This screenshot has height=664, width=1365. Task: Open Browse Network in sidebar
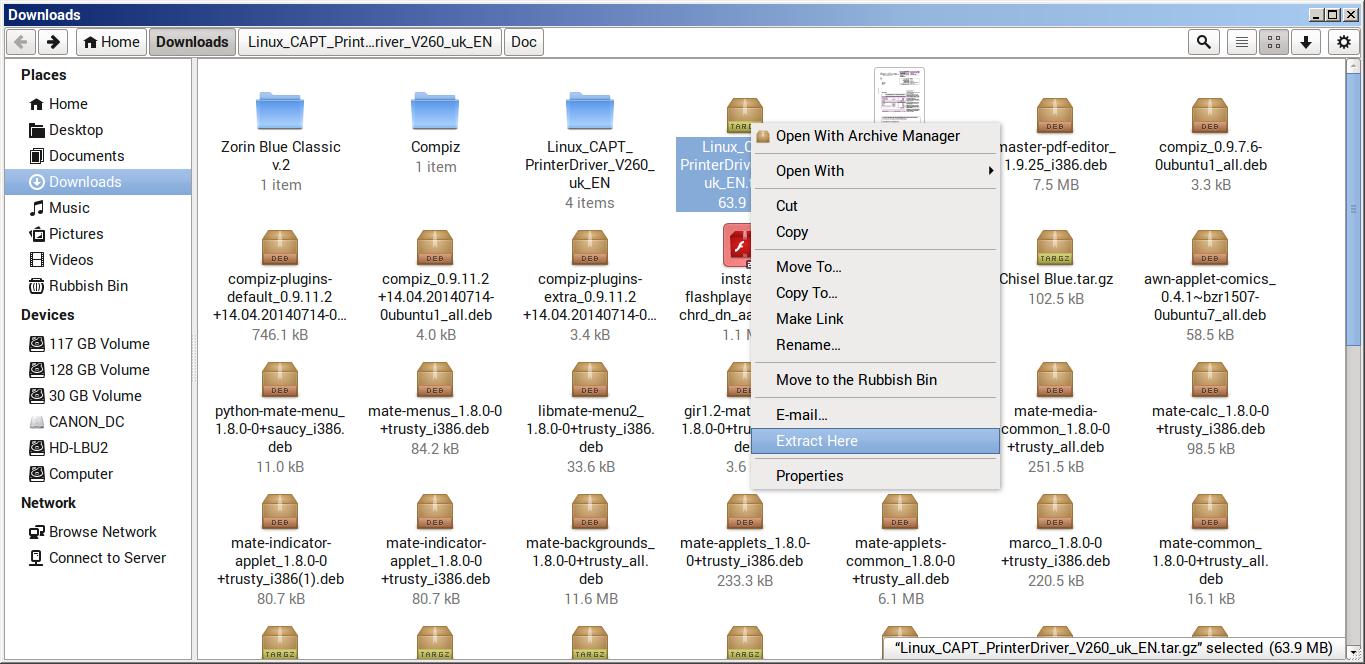click(x=102, y=532)
